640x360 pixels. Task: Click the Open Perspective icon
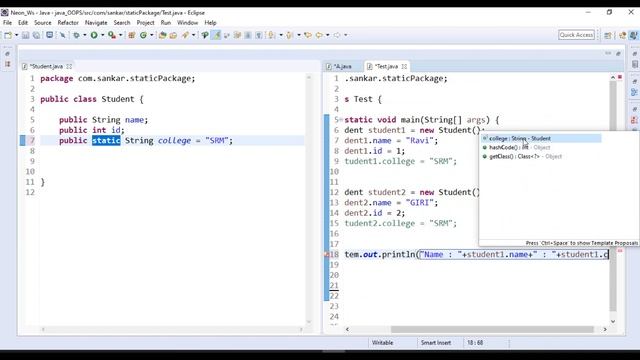click(x=608, y=36)
